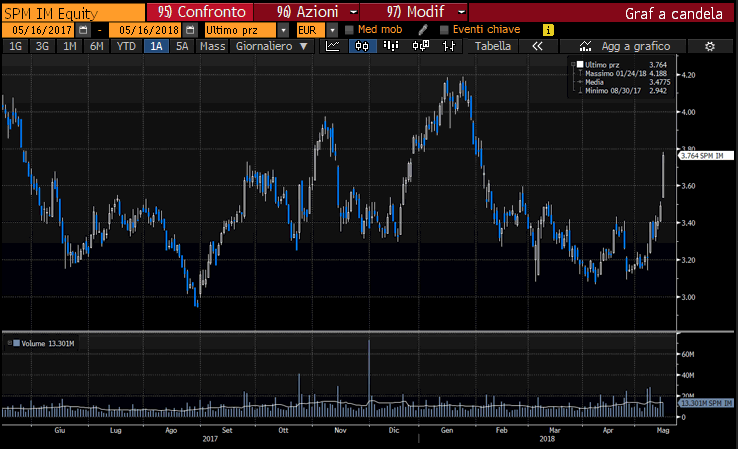Open end date calendar picker icon
738x449 pixels.
click(x=190, y=30)
